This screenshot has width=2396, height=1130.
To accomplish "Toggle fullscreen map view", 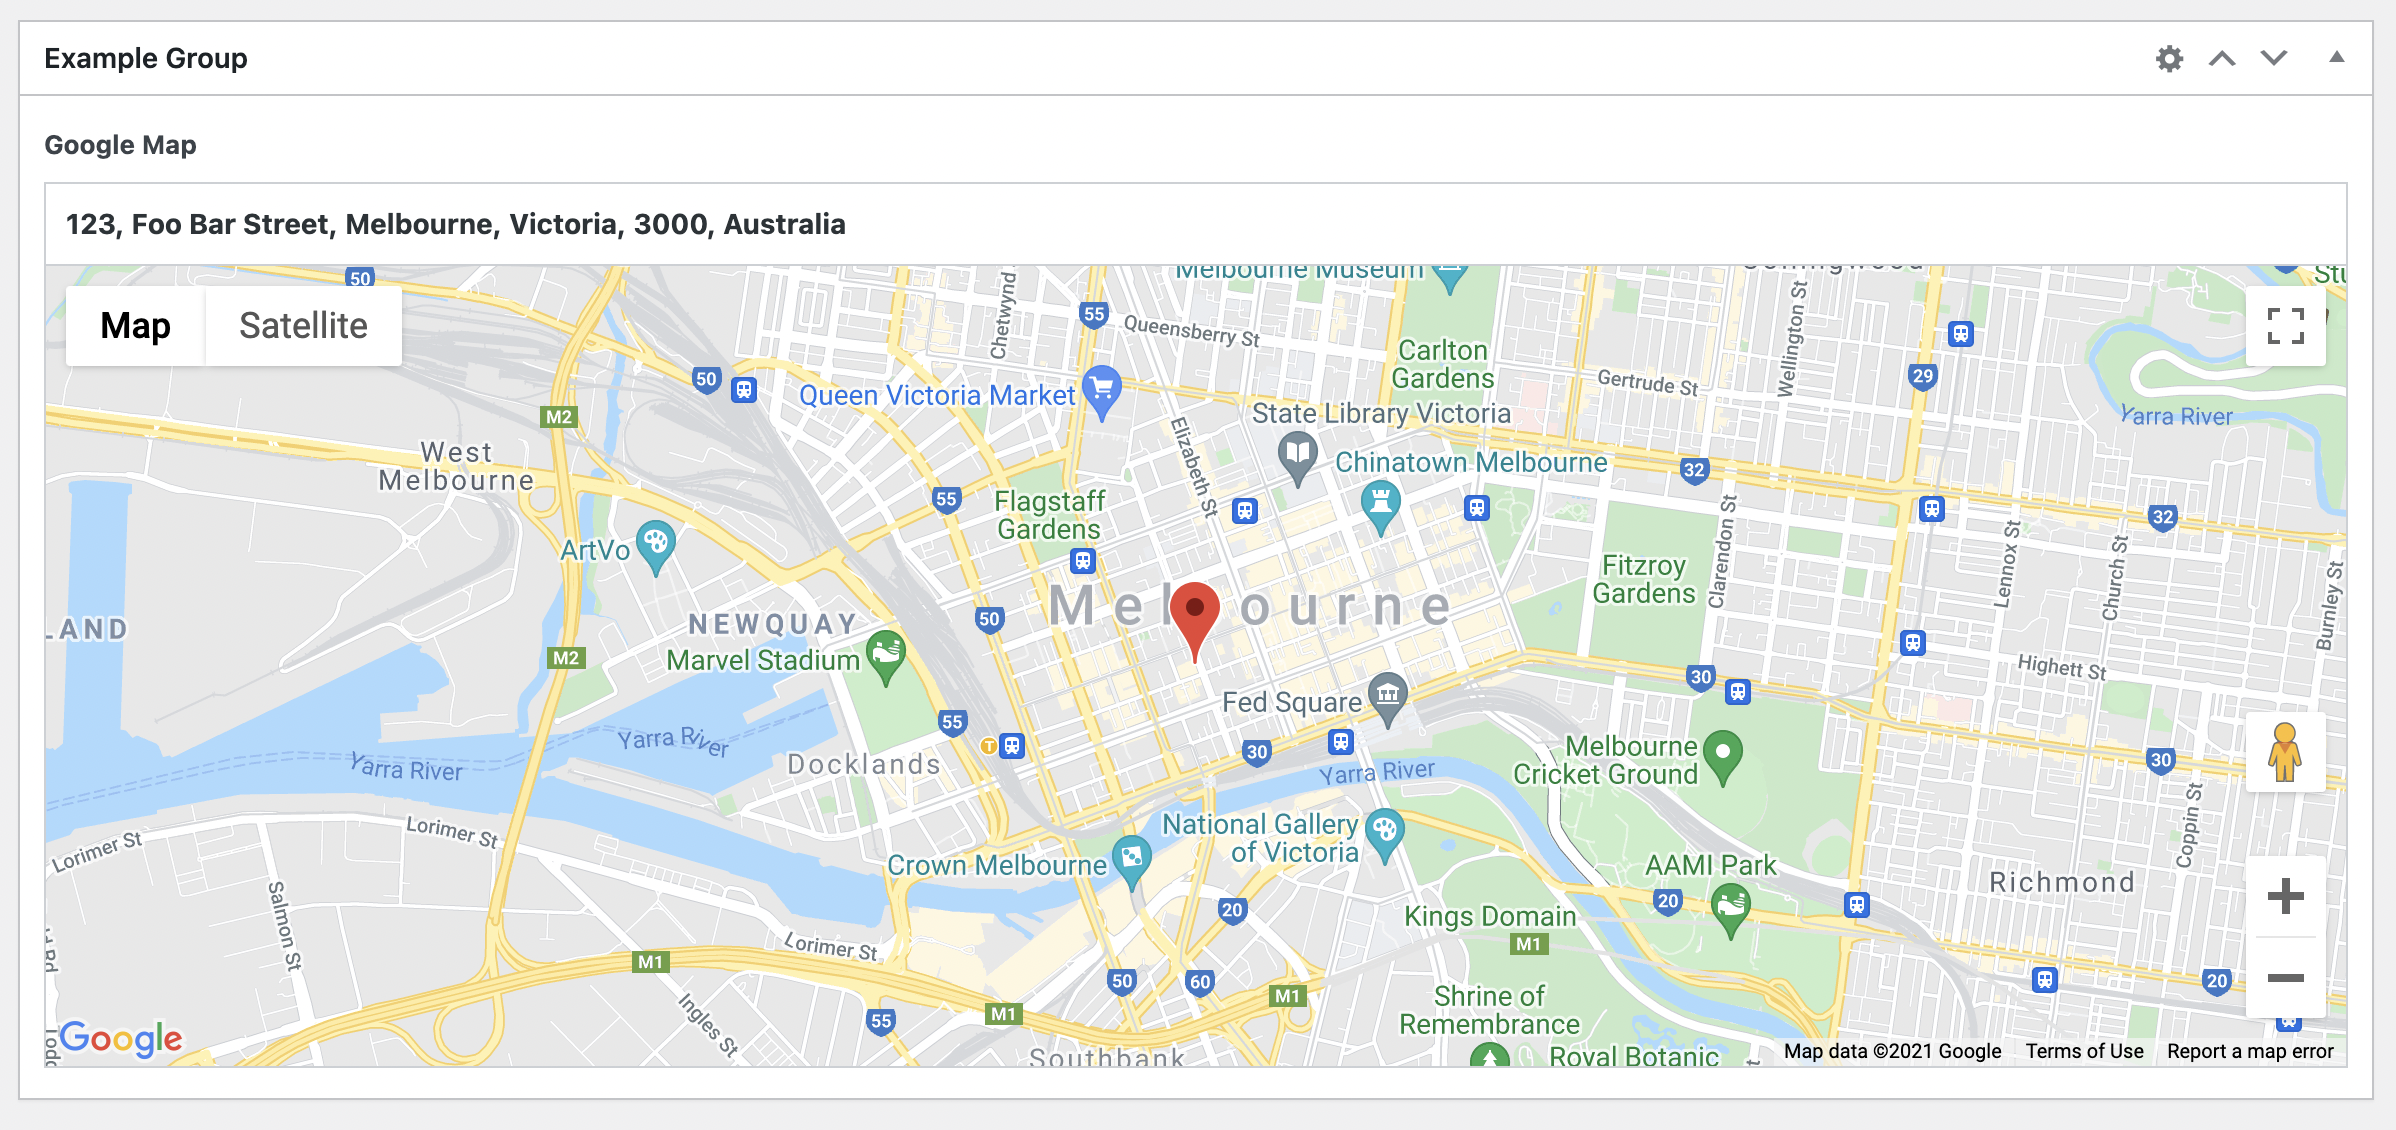I will click(2285, 326).
